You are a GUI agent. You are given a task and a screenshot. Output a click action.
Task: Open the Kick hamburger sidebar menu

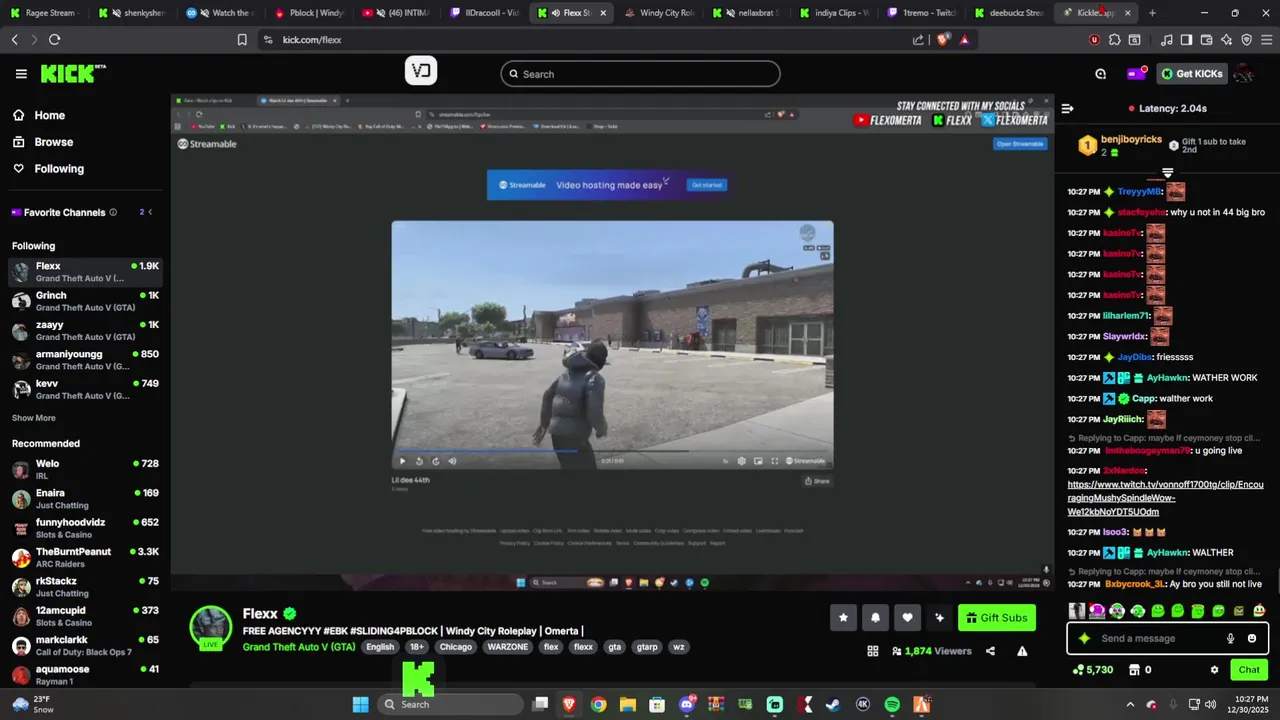(21, 74)
